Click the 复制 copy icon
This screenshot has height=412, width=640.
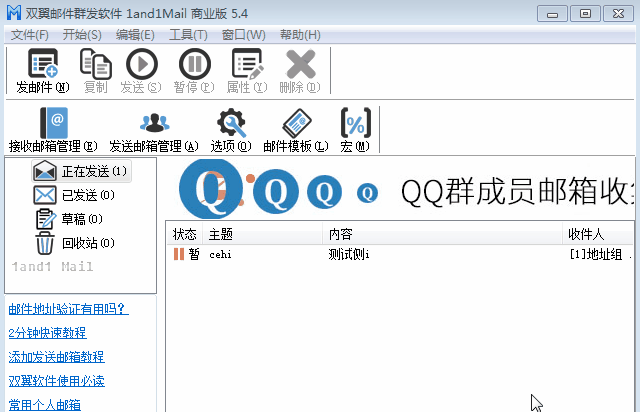96,63
